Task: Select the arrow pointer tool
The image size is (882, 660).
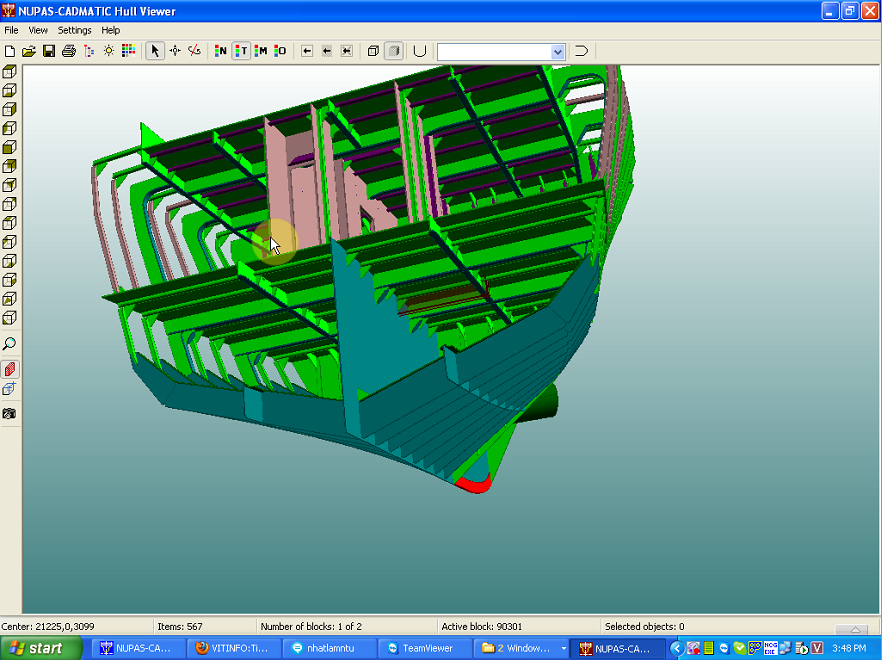Action: [x=155, y=51]
